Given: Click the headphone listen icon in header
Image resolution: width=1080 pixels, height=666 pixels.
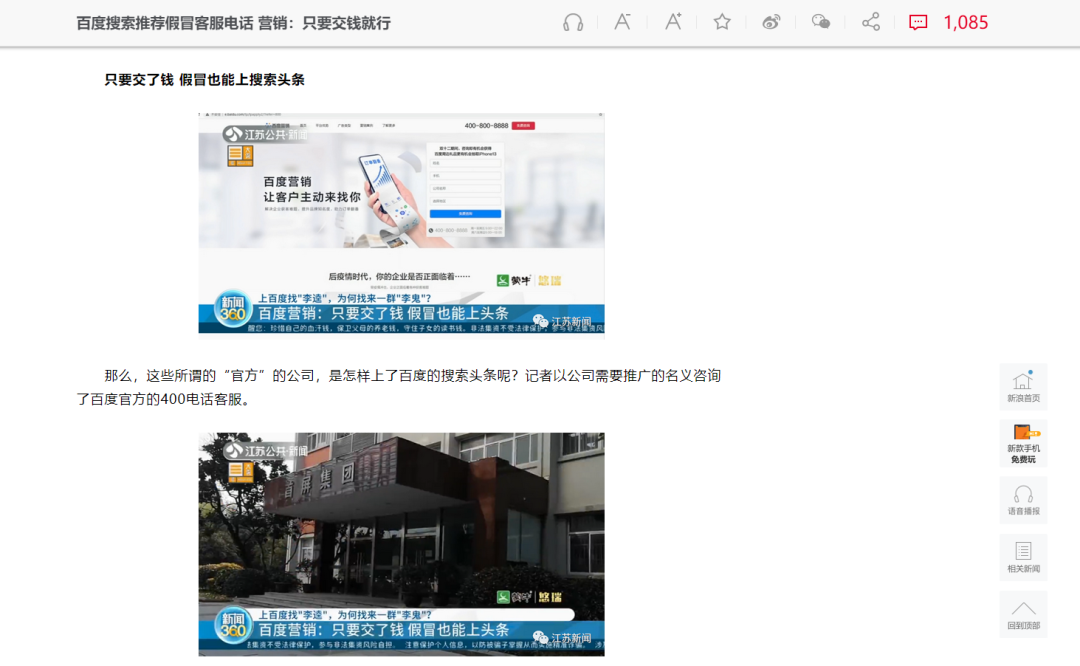Looking at the screenshot, I should click(x=572, y=23).
